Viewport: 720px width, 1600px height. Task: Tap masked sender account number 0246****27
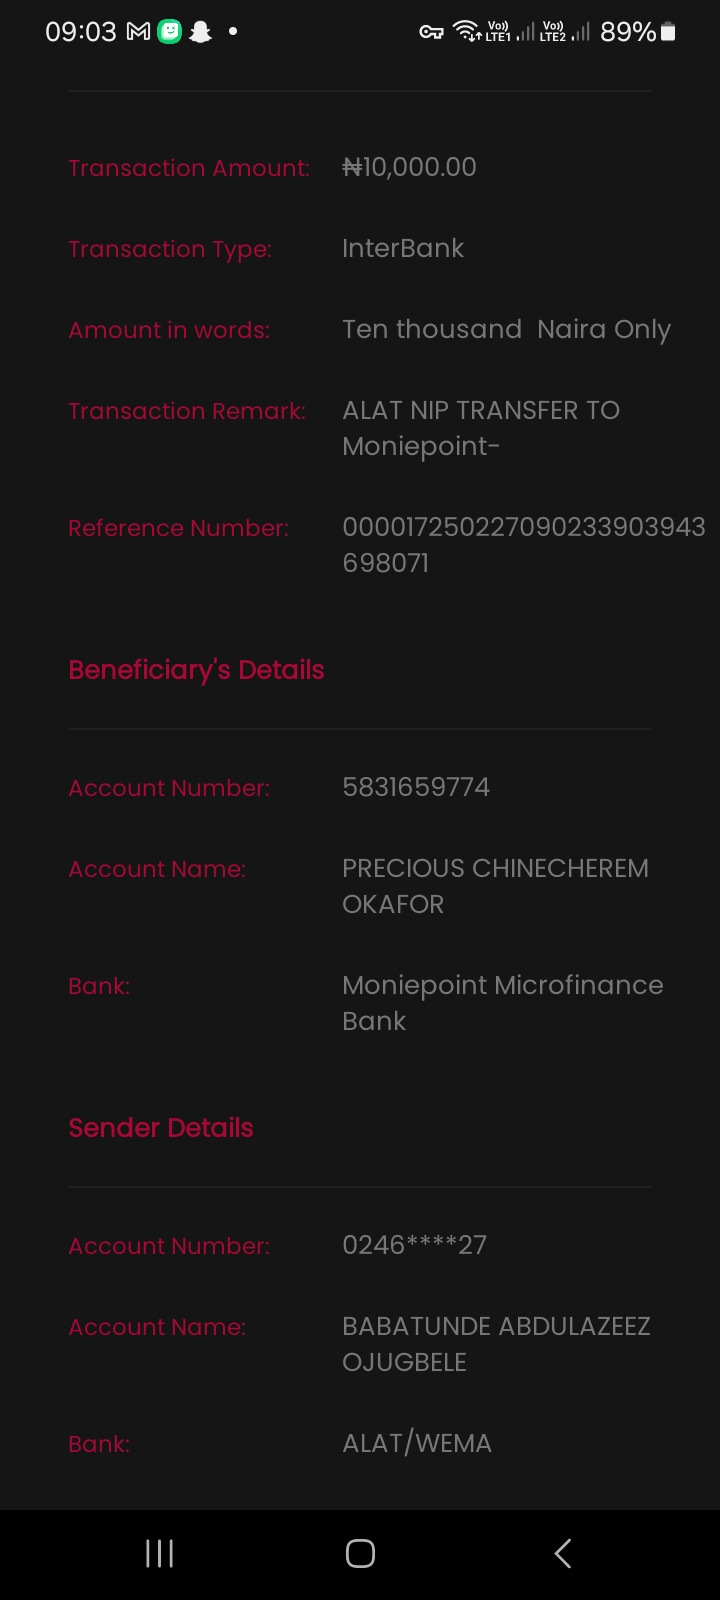414,1245
